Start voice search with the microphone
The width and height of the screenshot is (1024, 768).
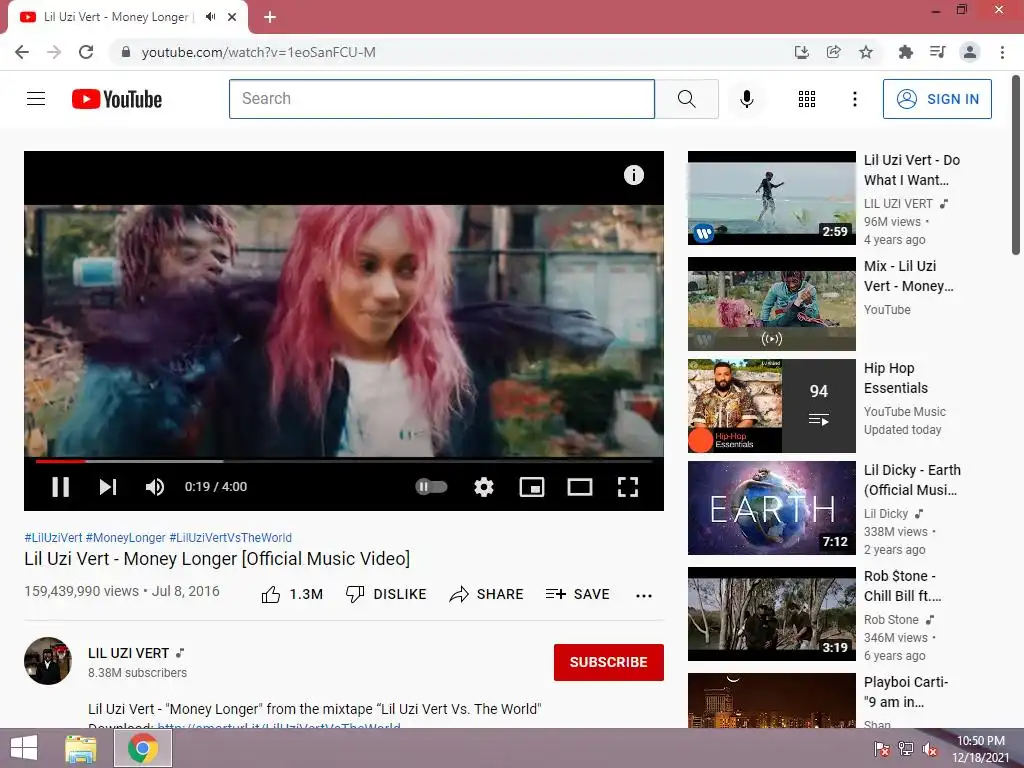pyautogui.click(x=746, y=99)
